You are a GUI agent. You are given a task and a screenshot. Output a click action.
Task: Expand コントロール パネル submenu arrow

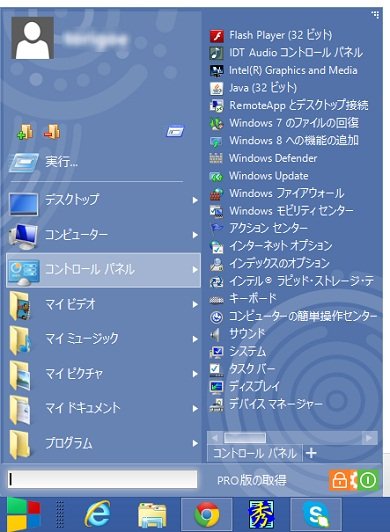click(195, 270)
